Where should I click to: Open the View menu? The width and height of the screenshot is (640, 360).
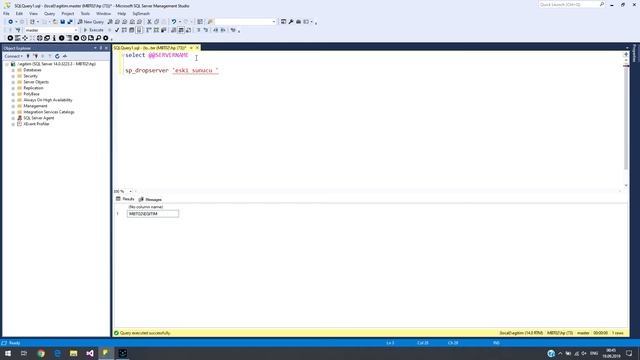tap(33, 13)
